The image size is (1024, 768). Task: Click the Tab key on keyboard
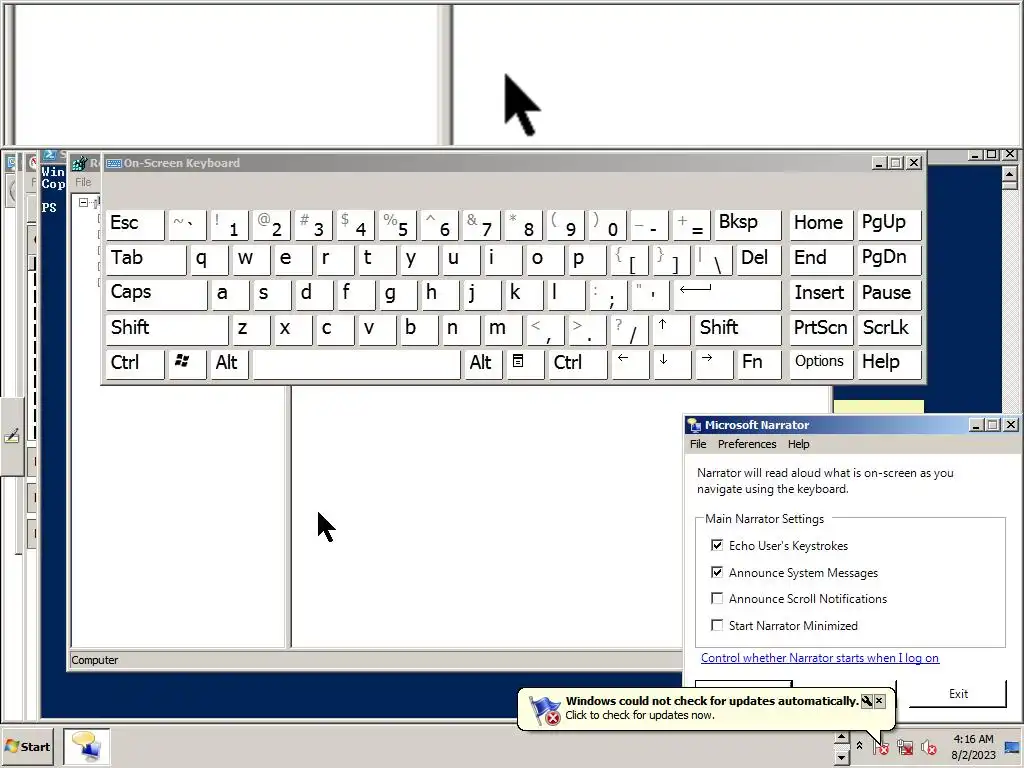[146, 259]
